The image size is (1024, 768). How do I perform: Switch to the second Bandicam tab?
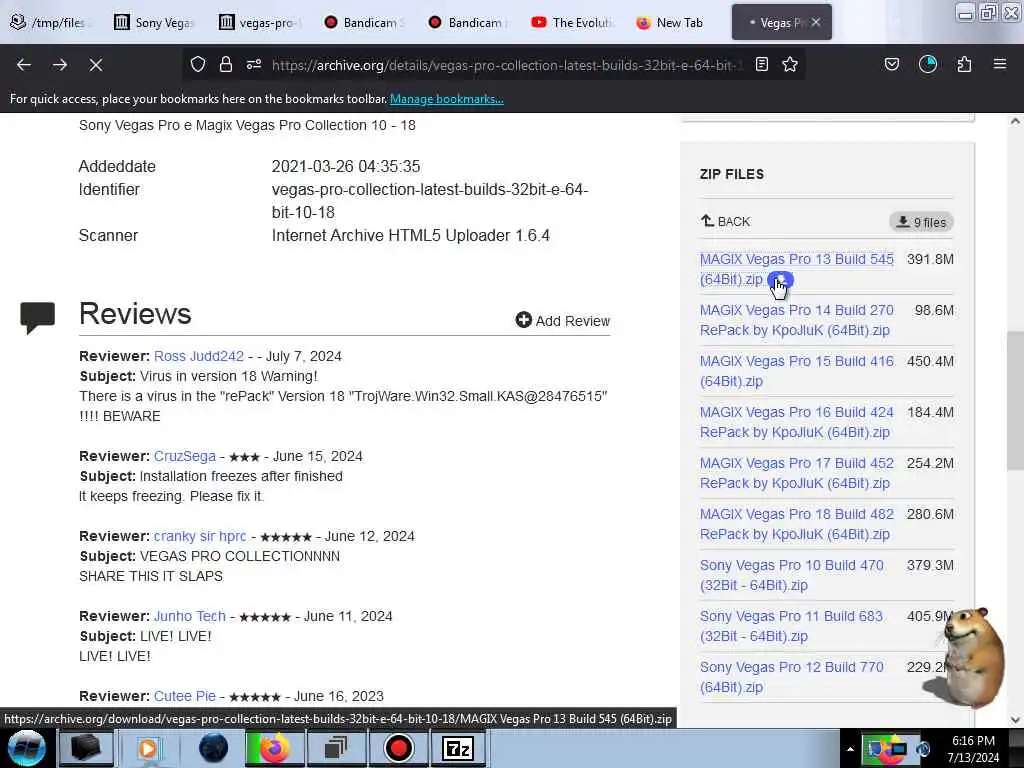(x=469, y=23)
